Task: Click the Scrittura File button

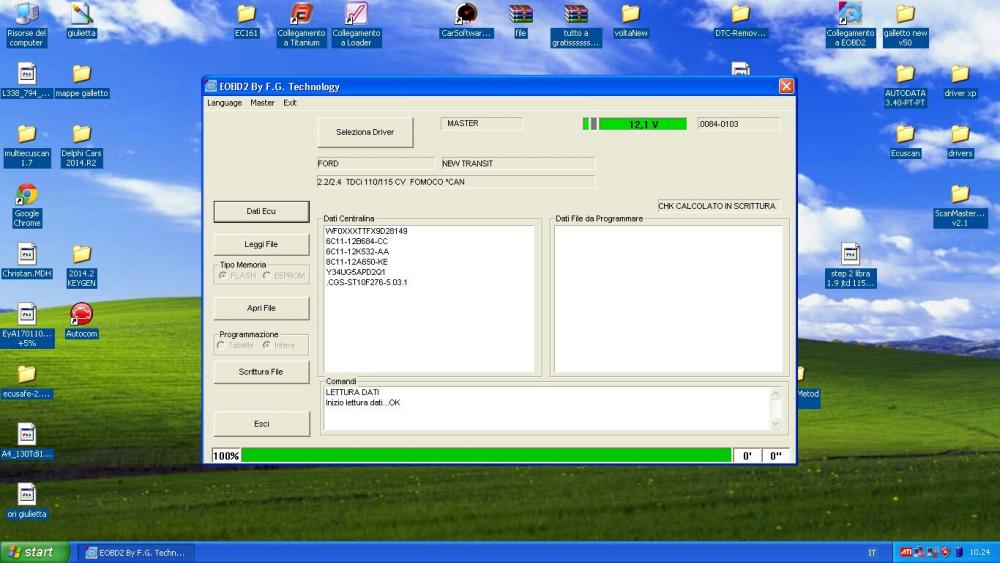Action: tap(261, 372)
